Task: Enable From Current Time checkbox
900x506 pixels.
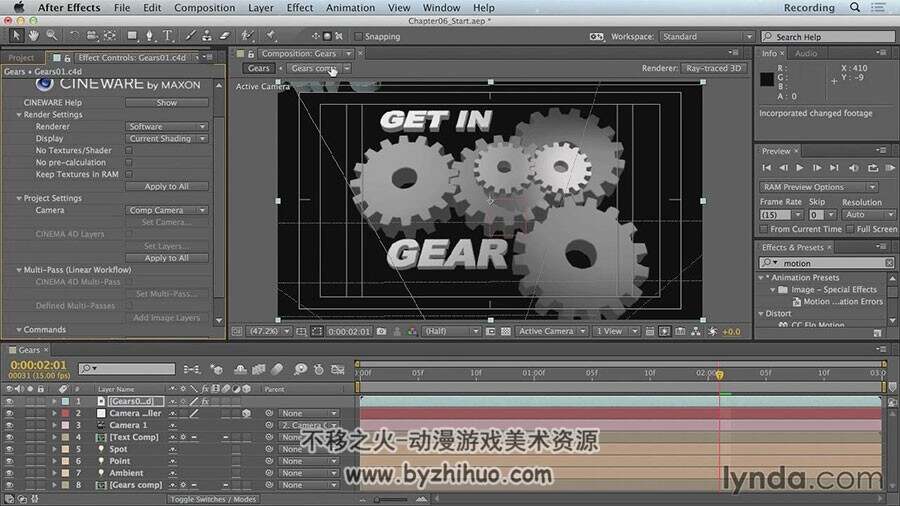Action: pyautogui.click(x=764, y=229)
